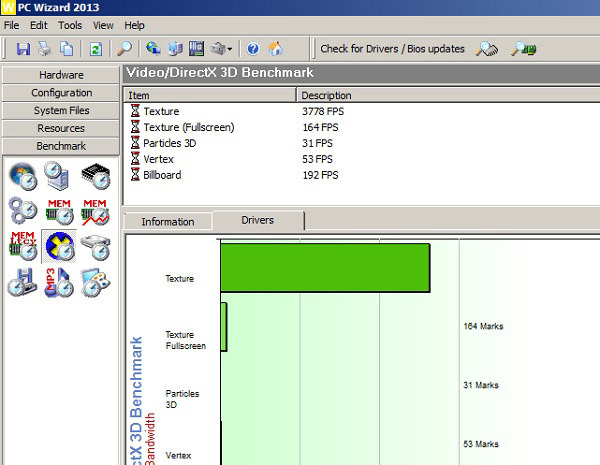The image size is (600, 465).
Task: Switch to the Drivers tab
Action: pos(257,221)
